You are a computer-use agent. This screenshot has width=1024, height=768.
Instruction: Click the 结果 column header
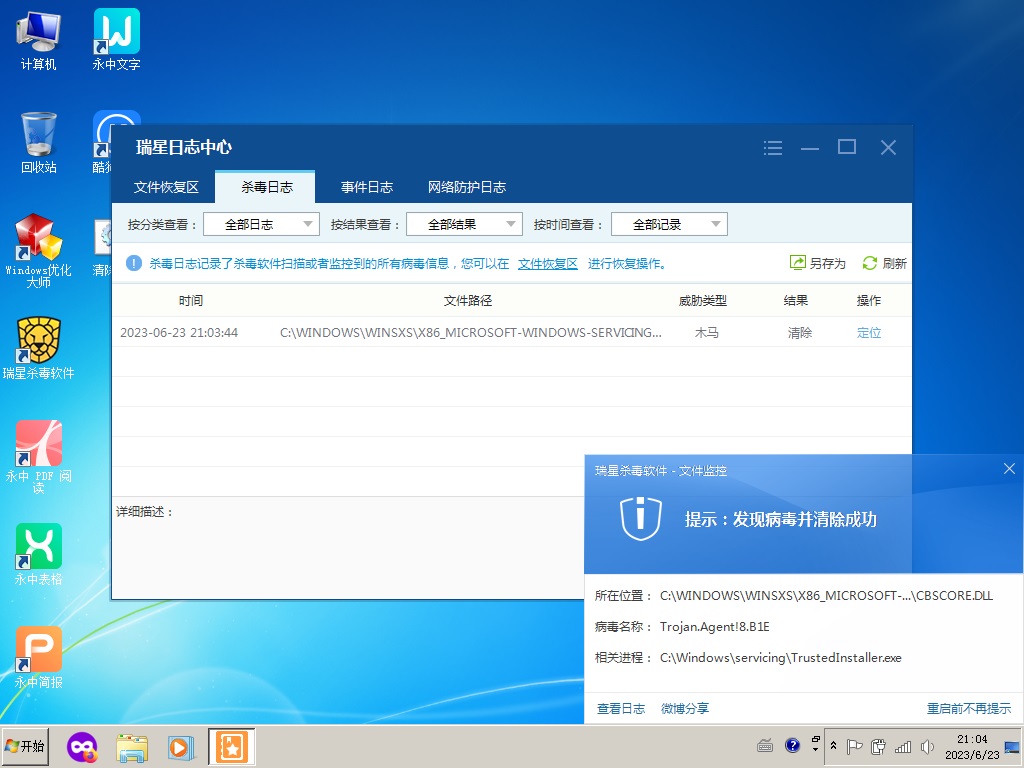[795, 300]
